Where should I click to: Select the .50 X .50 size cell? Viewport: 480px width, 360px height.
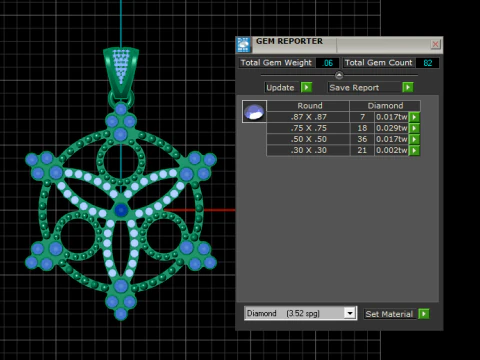[x=308, y=139]
